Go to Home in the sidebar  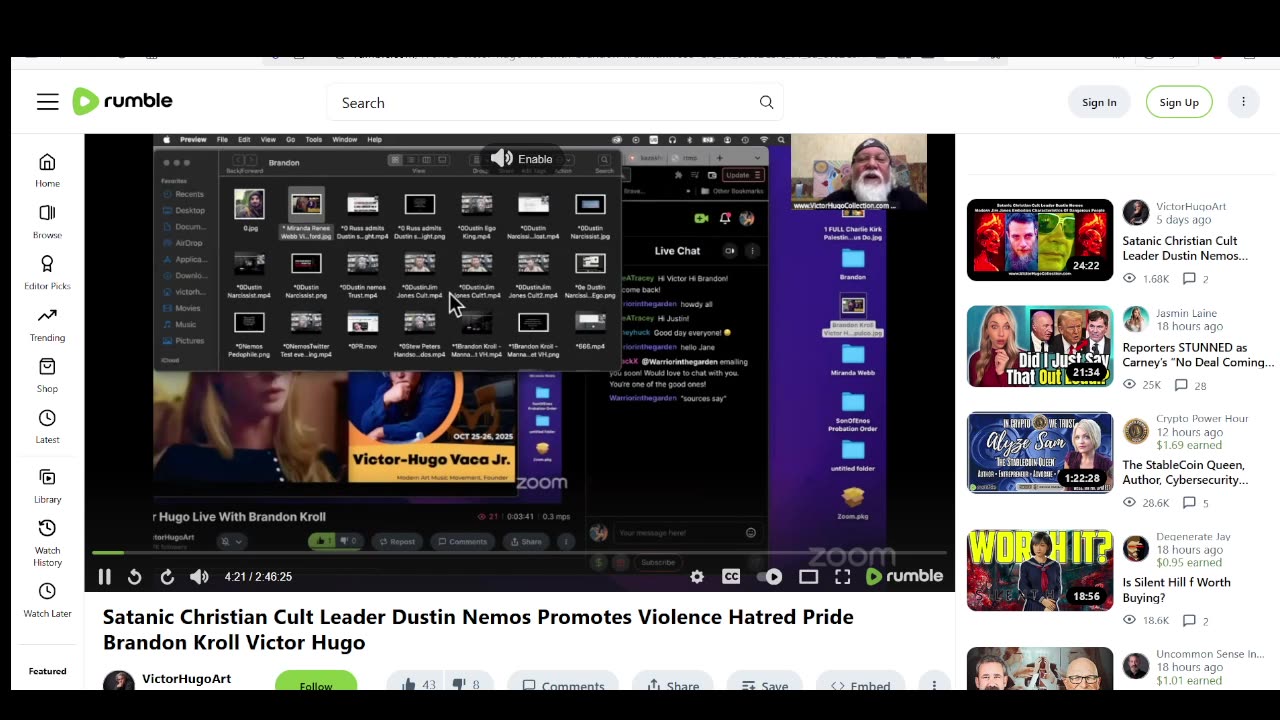[x=47, y=170]
